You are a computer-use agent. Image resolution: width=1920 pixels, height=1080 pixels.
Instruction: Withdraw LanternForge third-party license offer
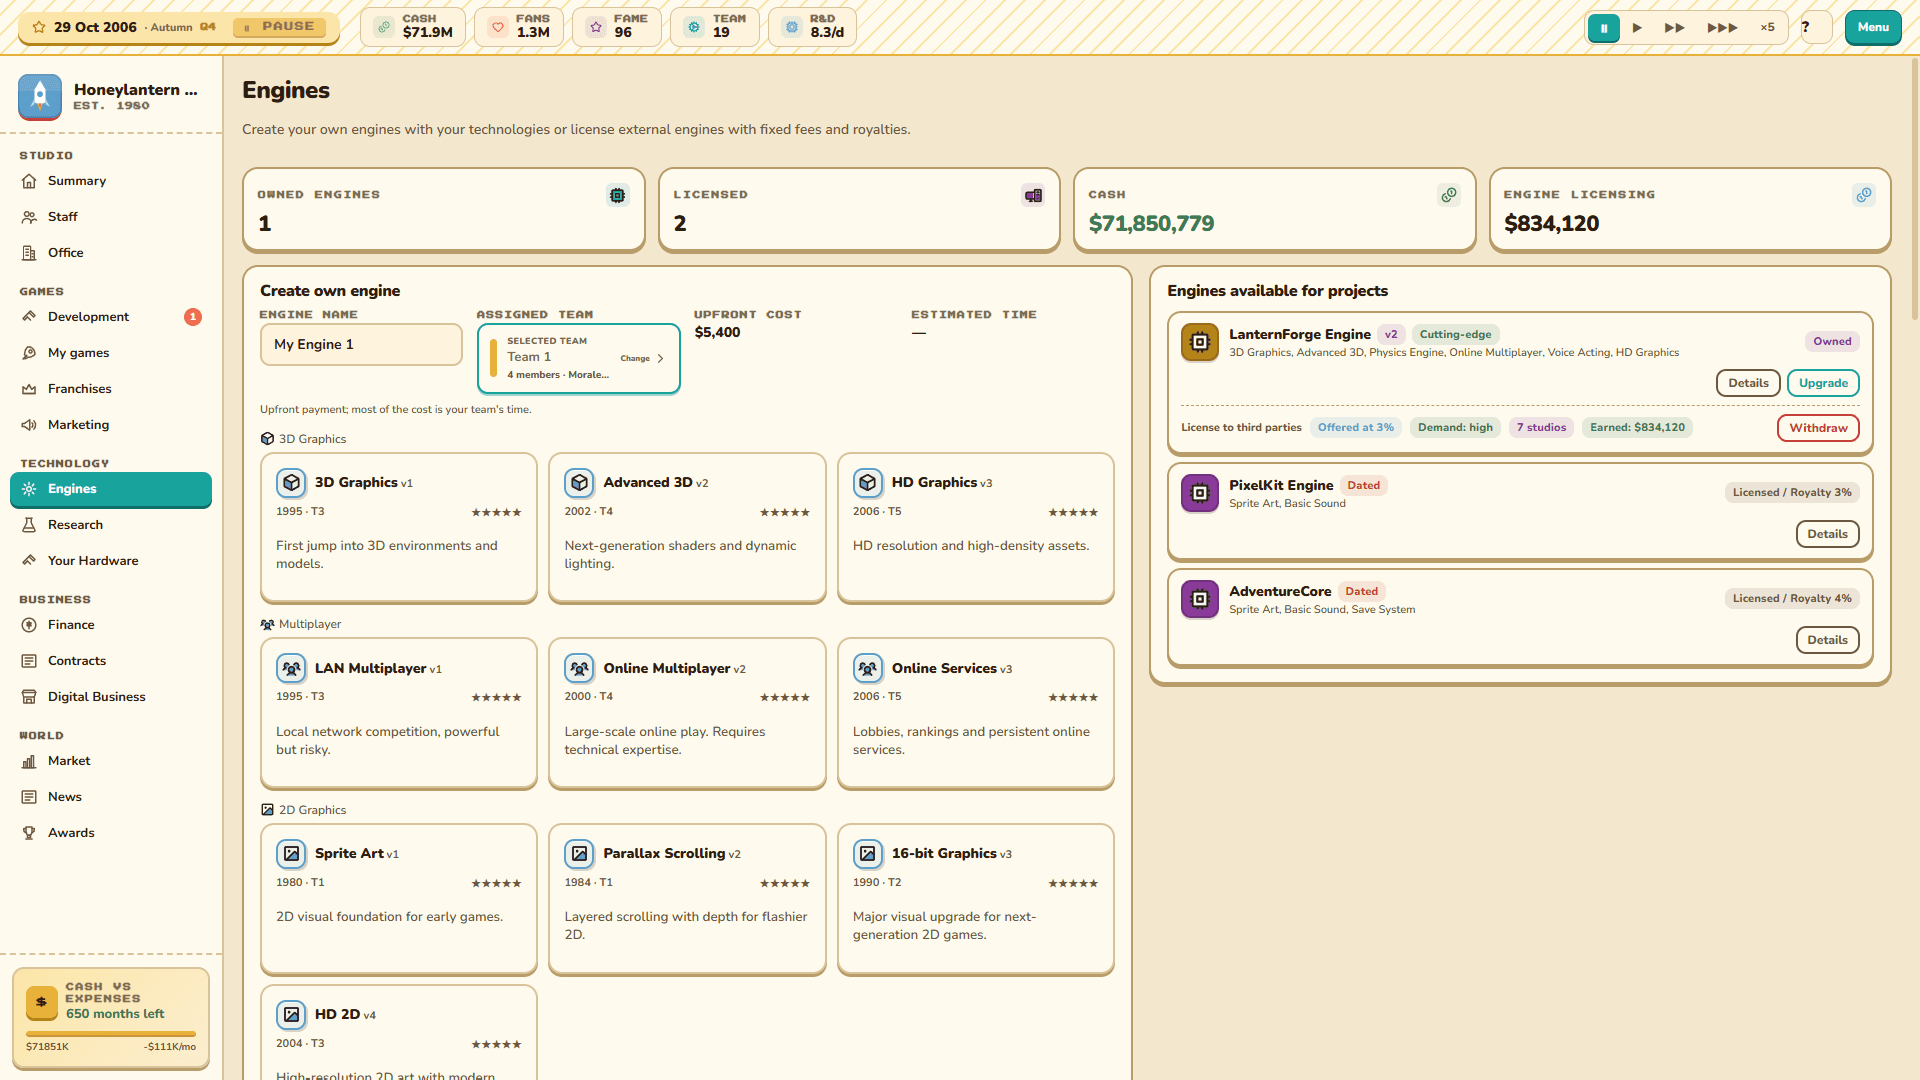coord(1818,428)
